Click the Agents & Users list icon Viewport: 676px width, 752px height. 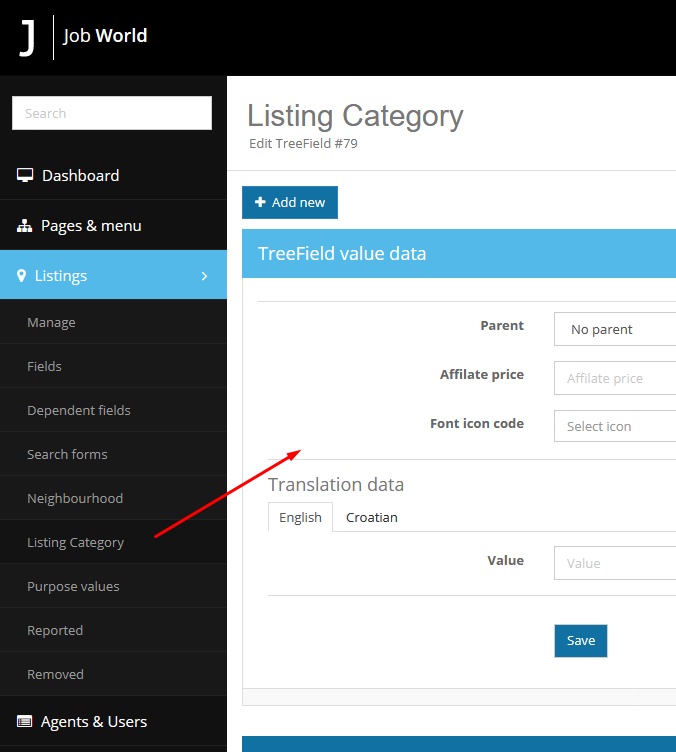point(25,722)
